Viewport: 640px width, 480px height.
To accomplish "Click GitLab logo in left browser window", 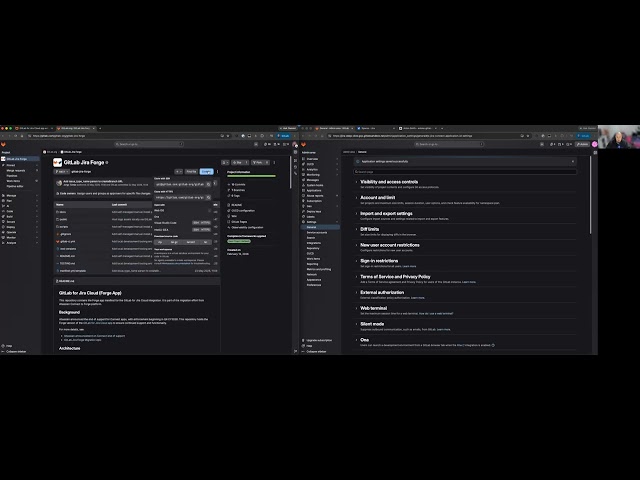I will [3, 144].
